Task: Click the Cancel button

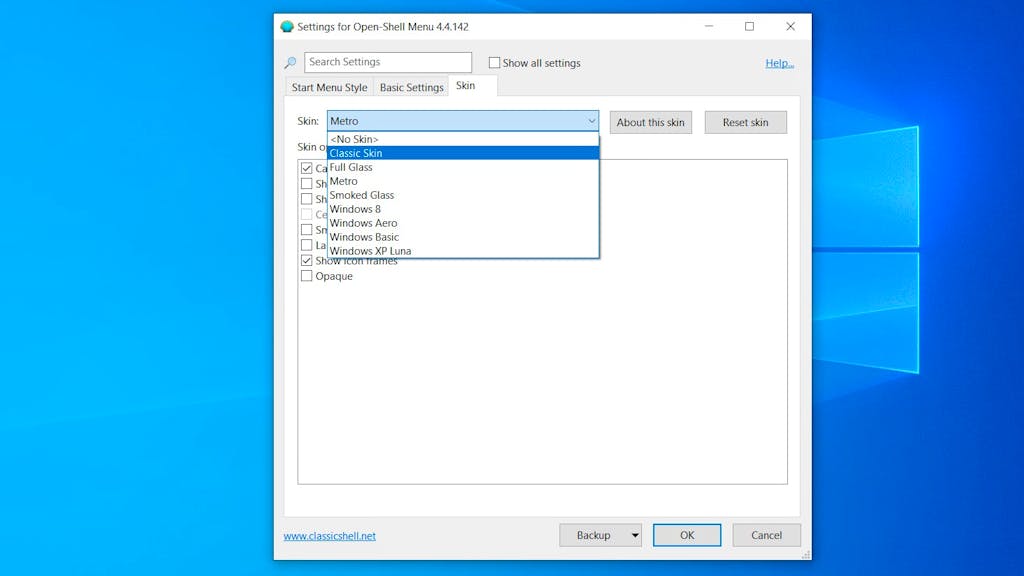Action: tap(766, 535)
